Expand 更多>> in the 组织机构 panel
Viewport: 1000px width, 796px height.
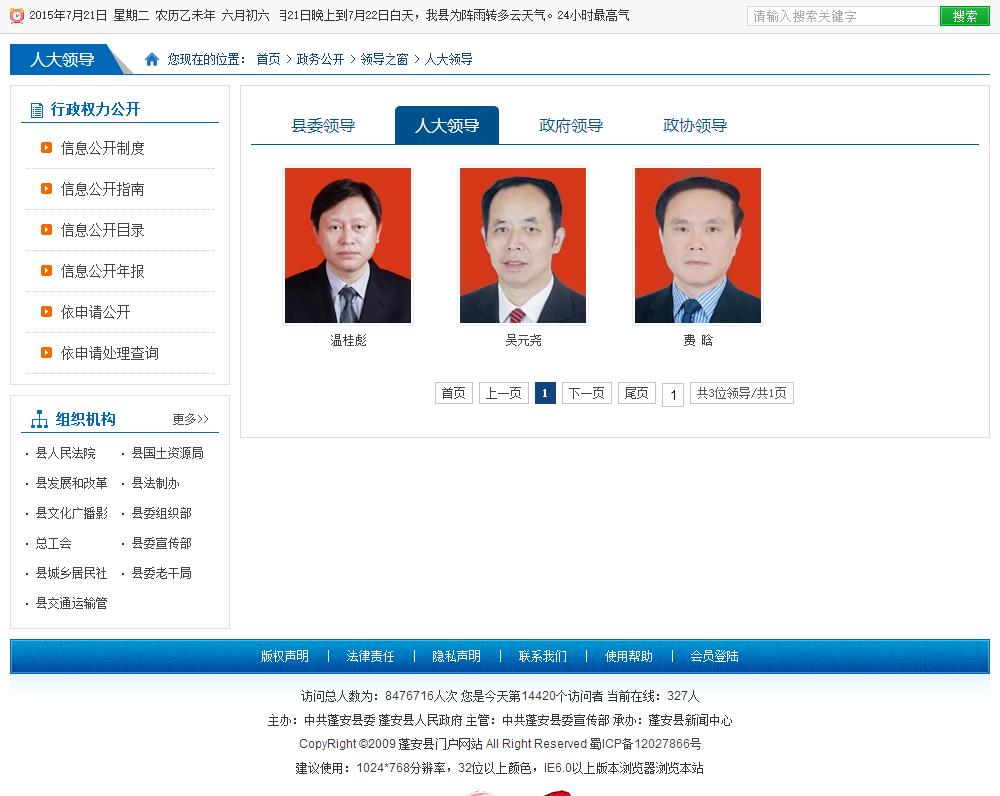tap(190, 419)
